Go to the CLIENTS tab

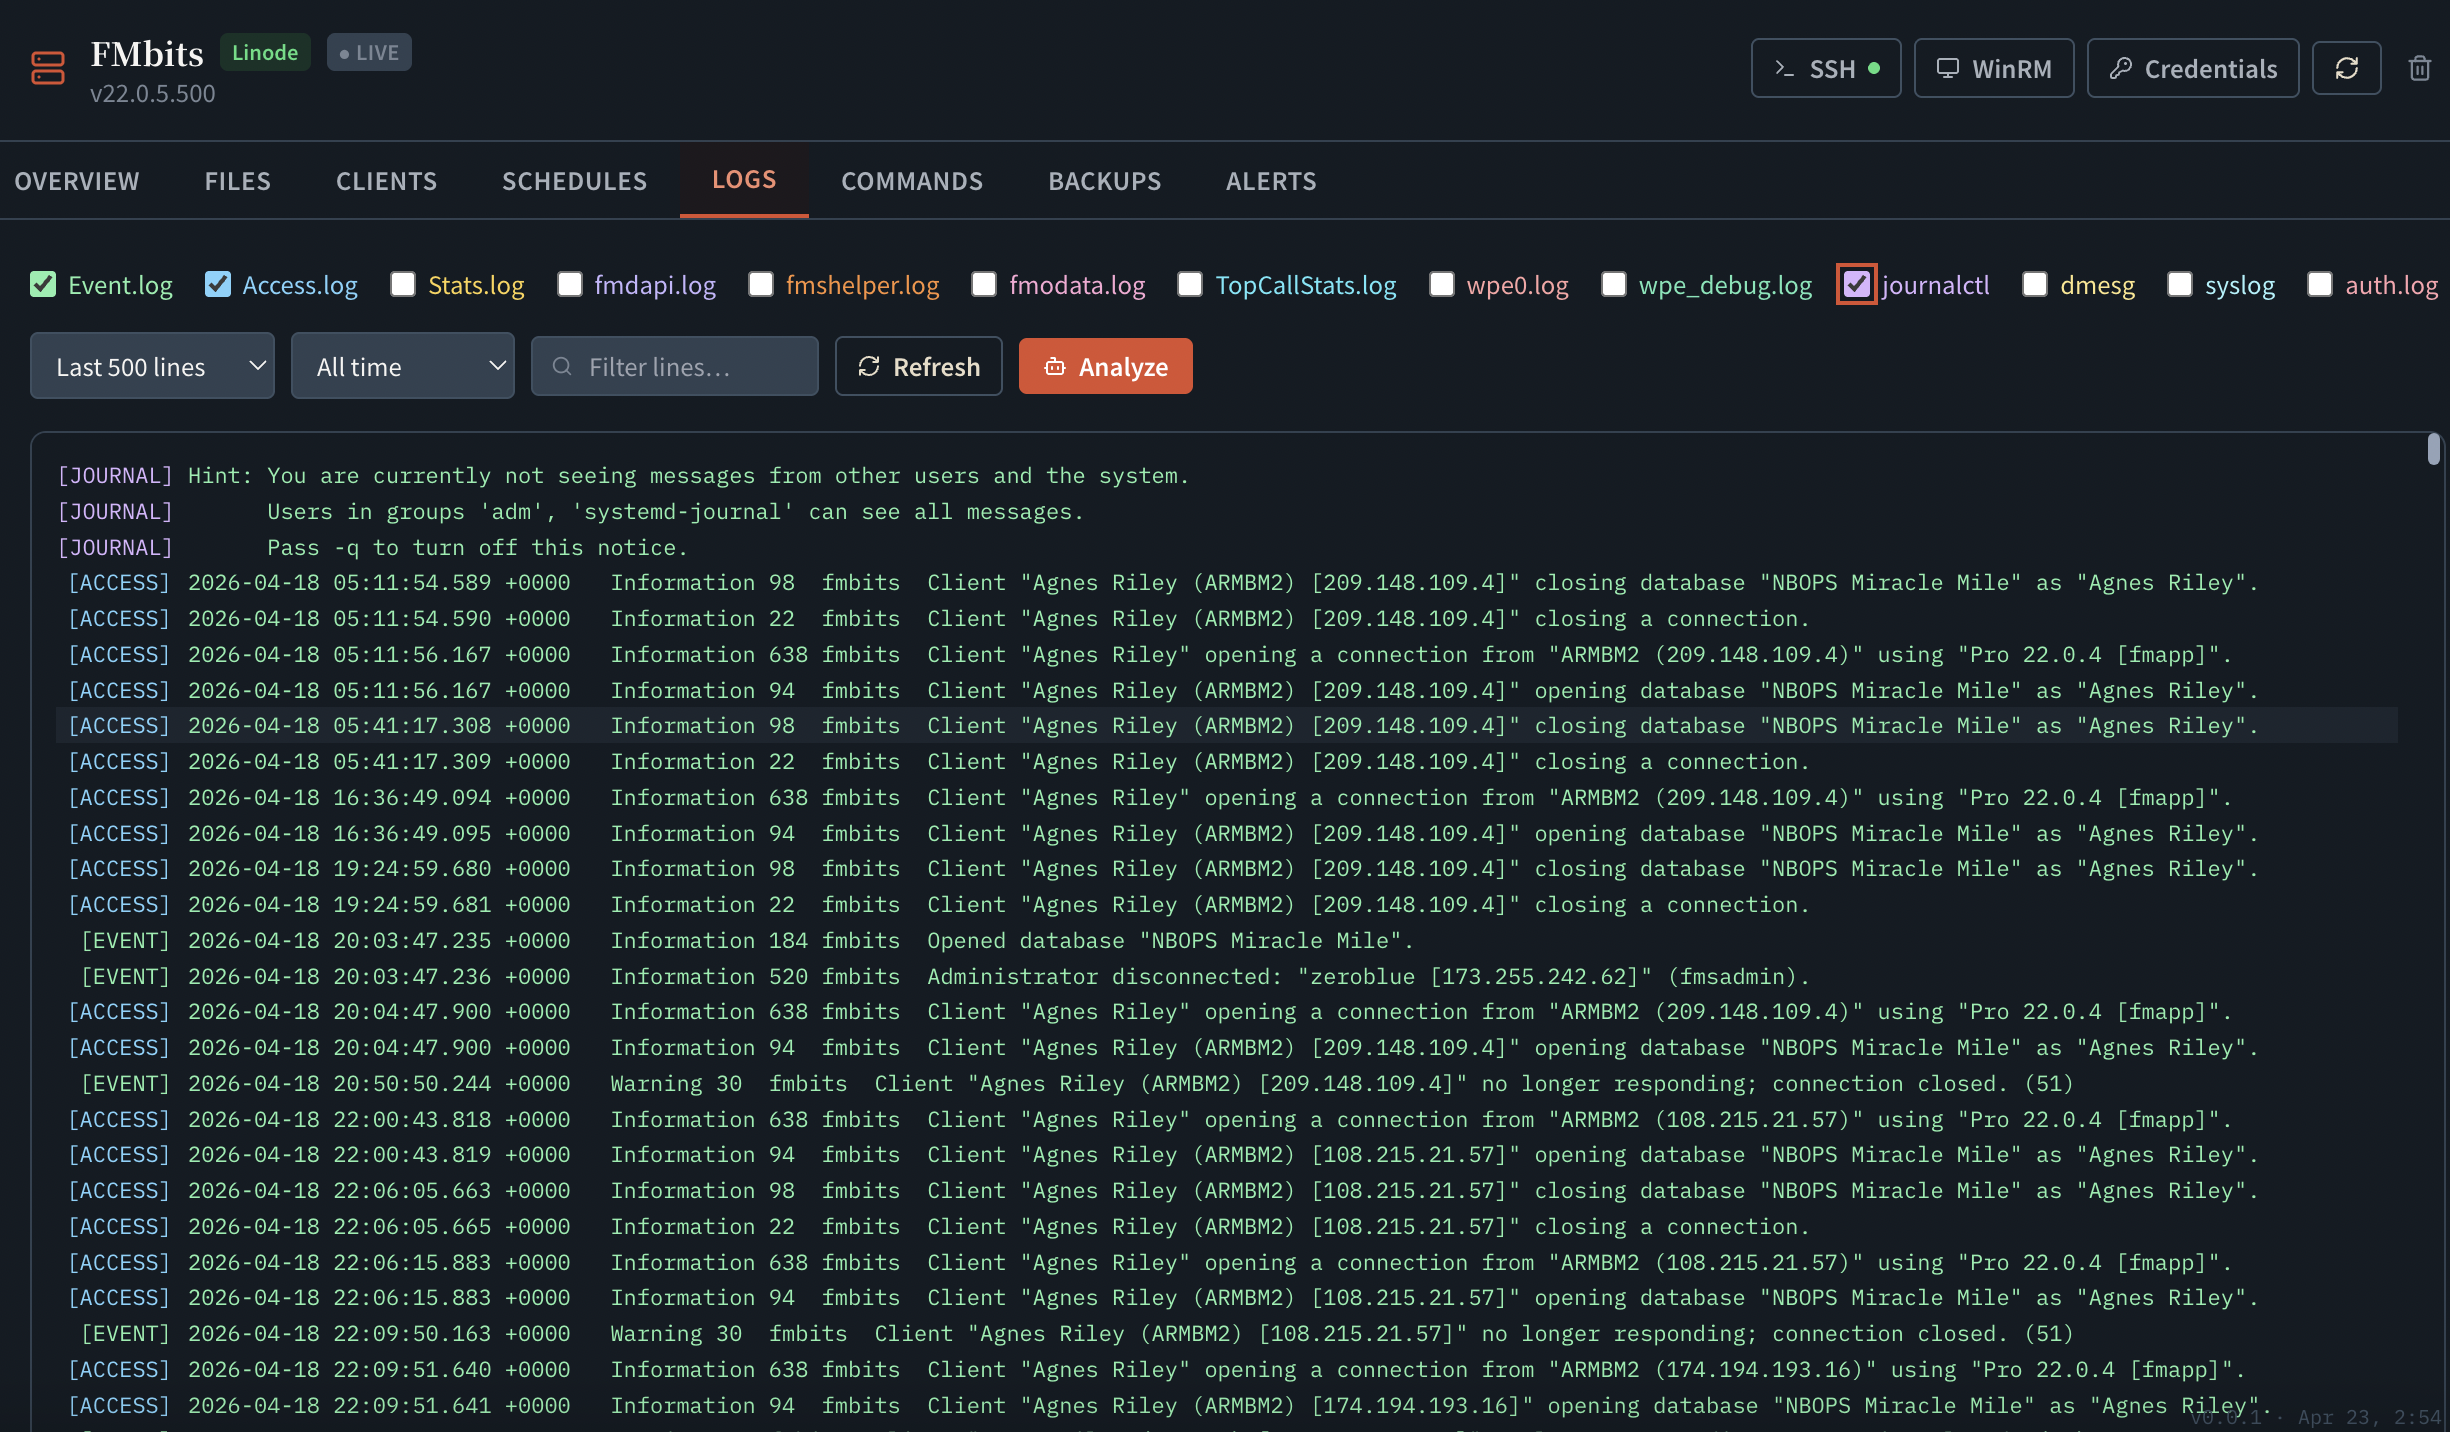click(x=386, y=181)
